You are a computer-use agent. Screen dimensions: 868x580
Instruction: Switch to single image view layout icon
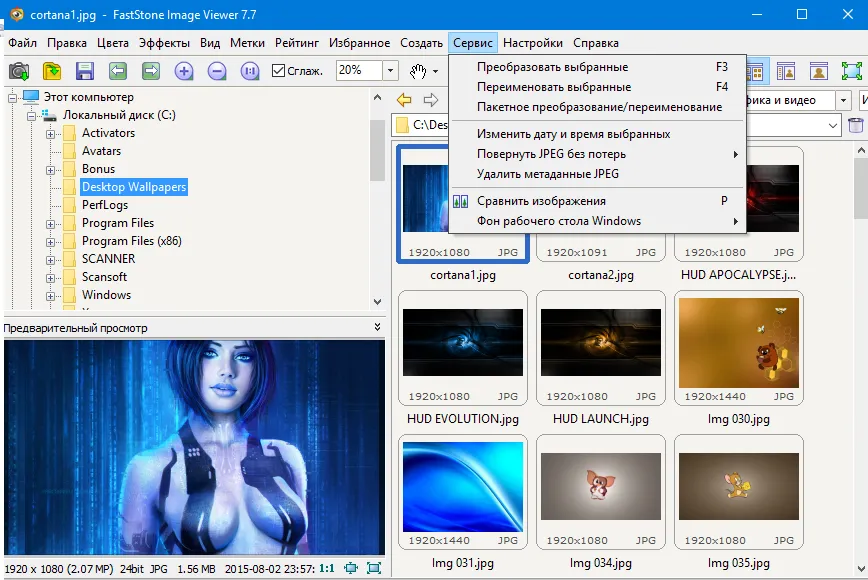[819, 71]
